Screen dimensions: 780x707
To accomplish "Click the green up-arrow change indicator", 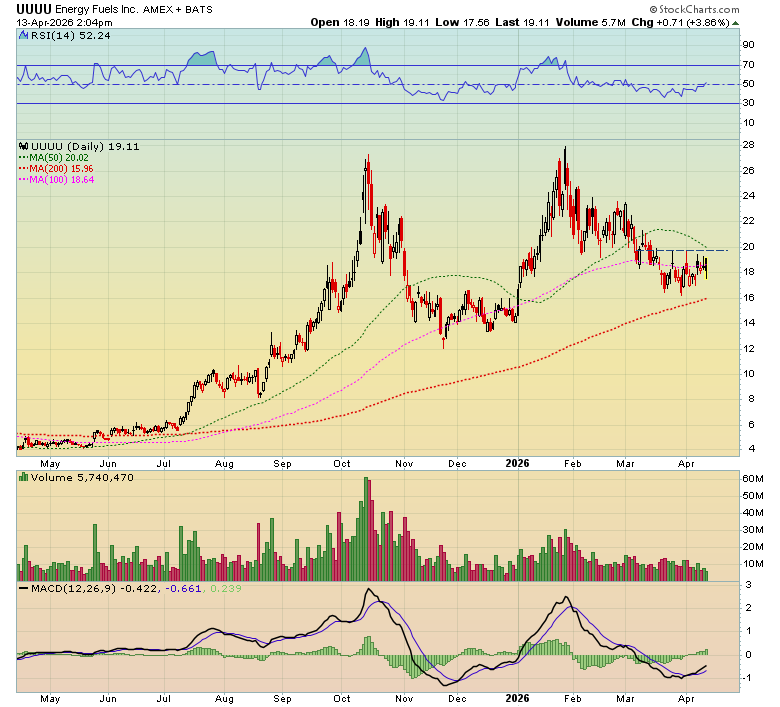I will point(735,23).
